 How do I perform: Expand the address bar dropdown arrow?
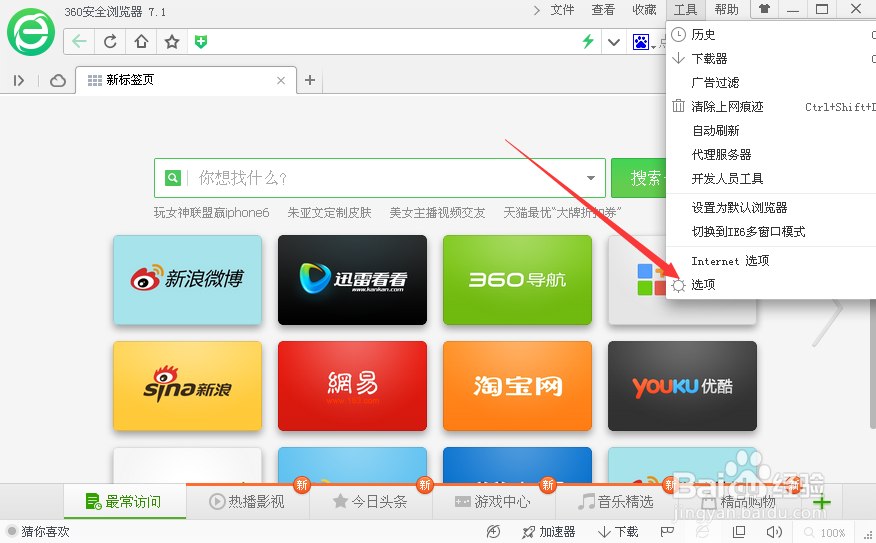click(613, 42)
